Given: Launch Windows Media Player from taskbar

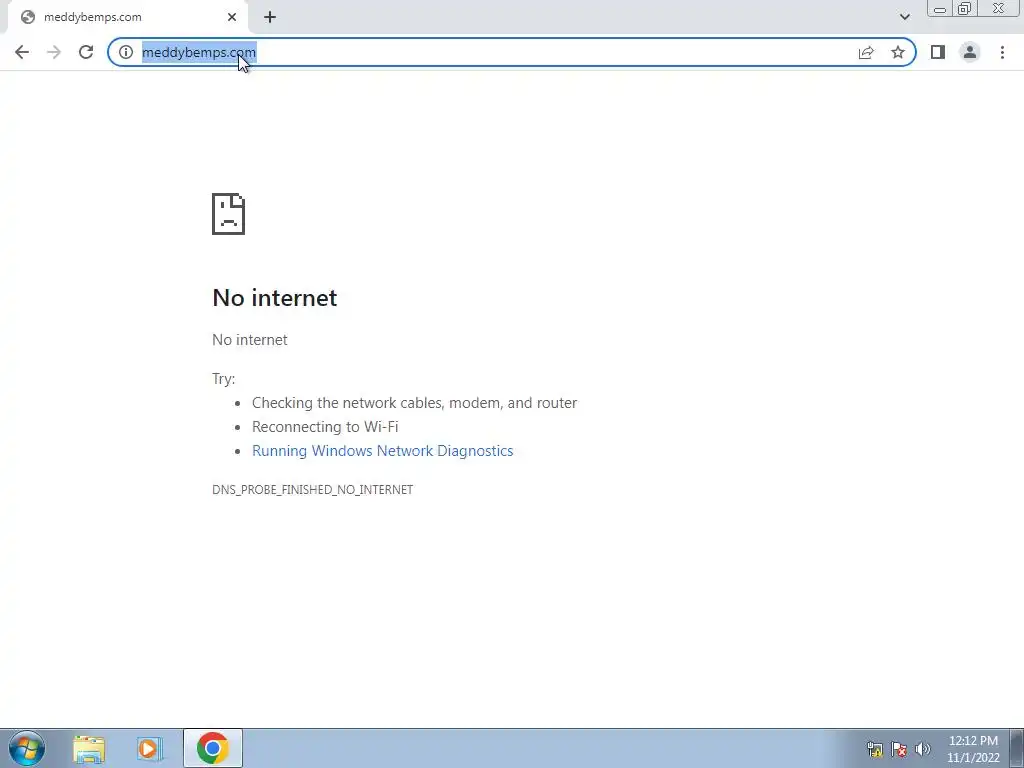Looking at the screenshot, I should click(149, 748).
